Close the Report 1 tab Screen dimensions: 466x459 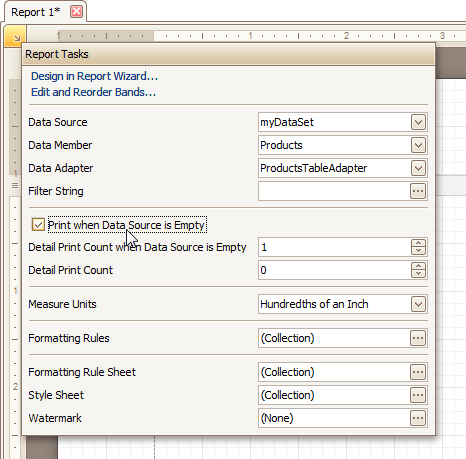(76, 12)
